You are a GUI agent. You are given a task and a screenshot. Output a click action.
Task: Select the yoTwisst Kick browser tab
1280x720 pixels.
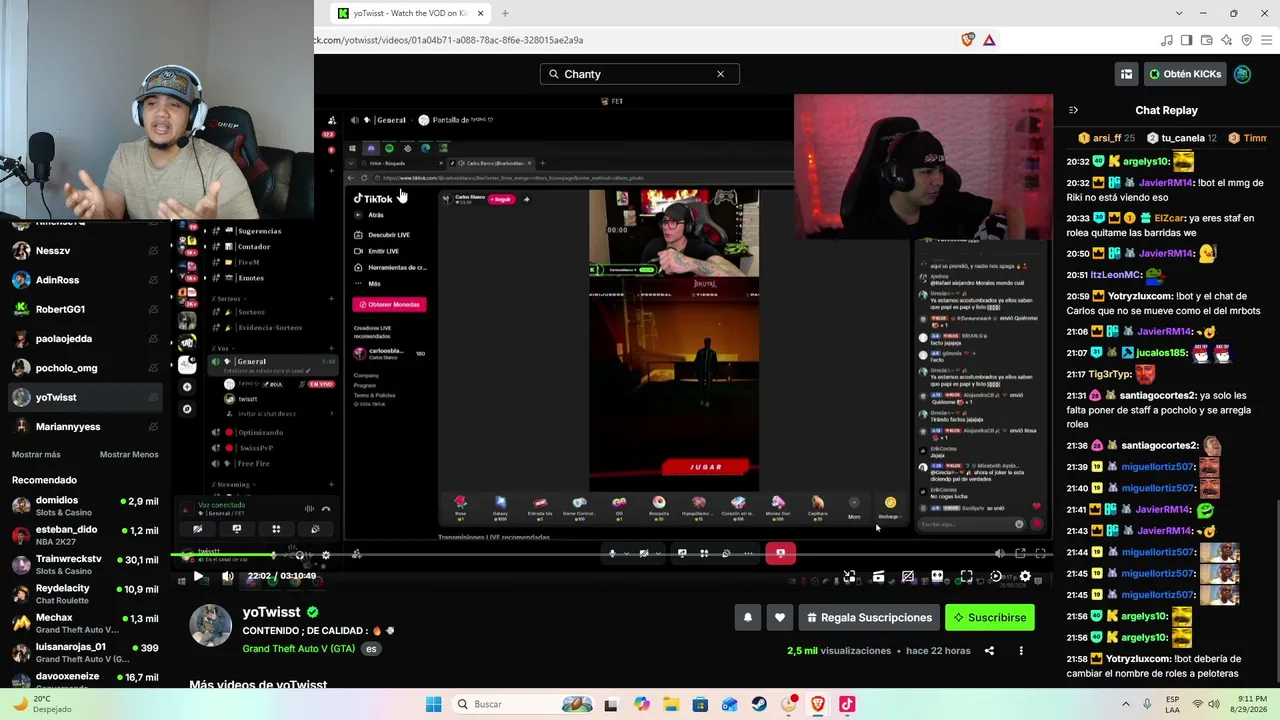(x=411, y=13)
